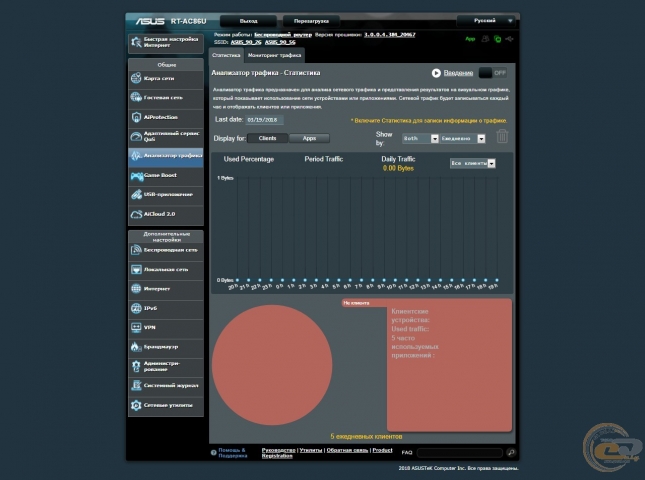
Task: Click the 2.4G SSID link in the header
Action: 246,42
